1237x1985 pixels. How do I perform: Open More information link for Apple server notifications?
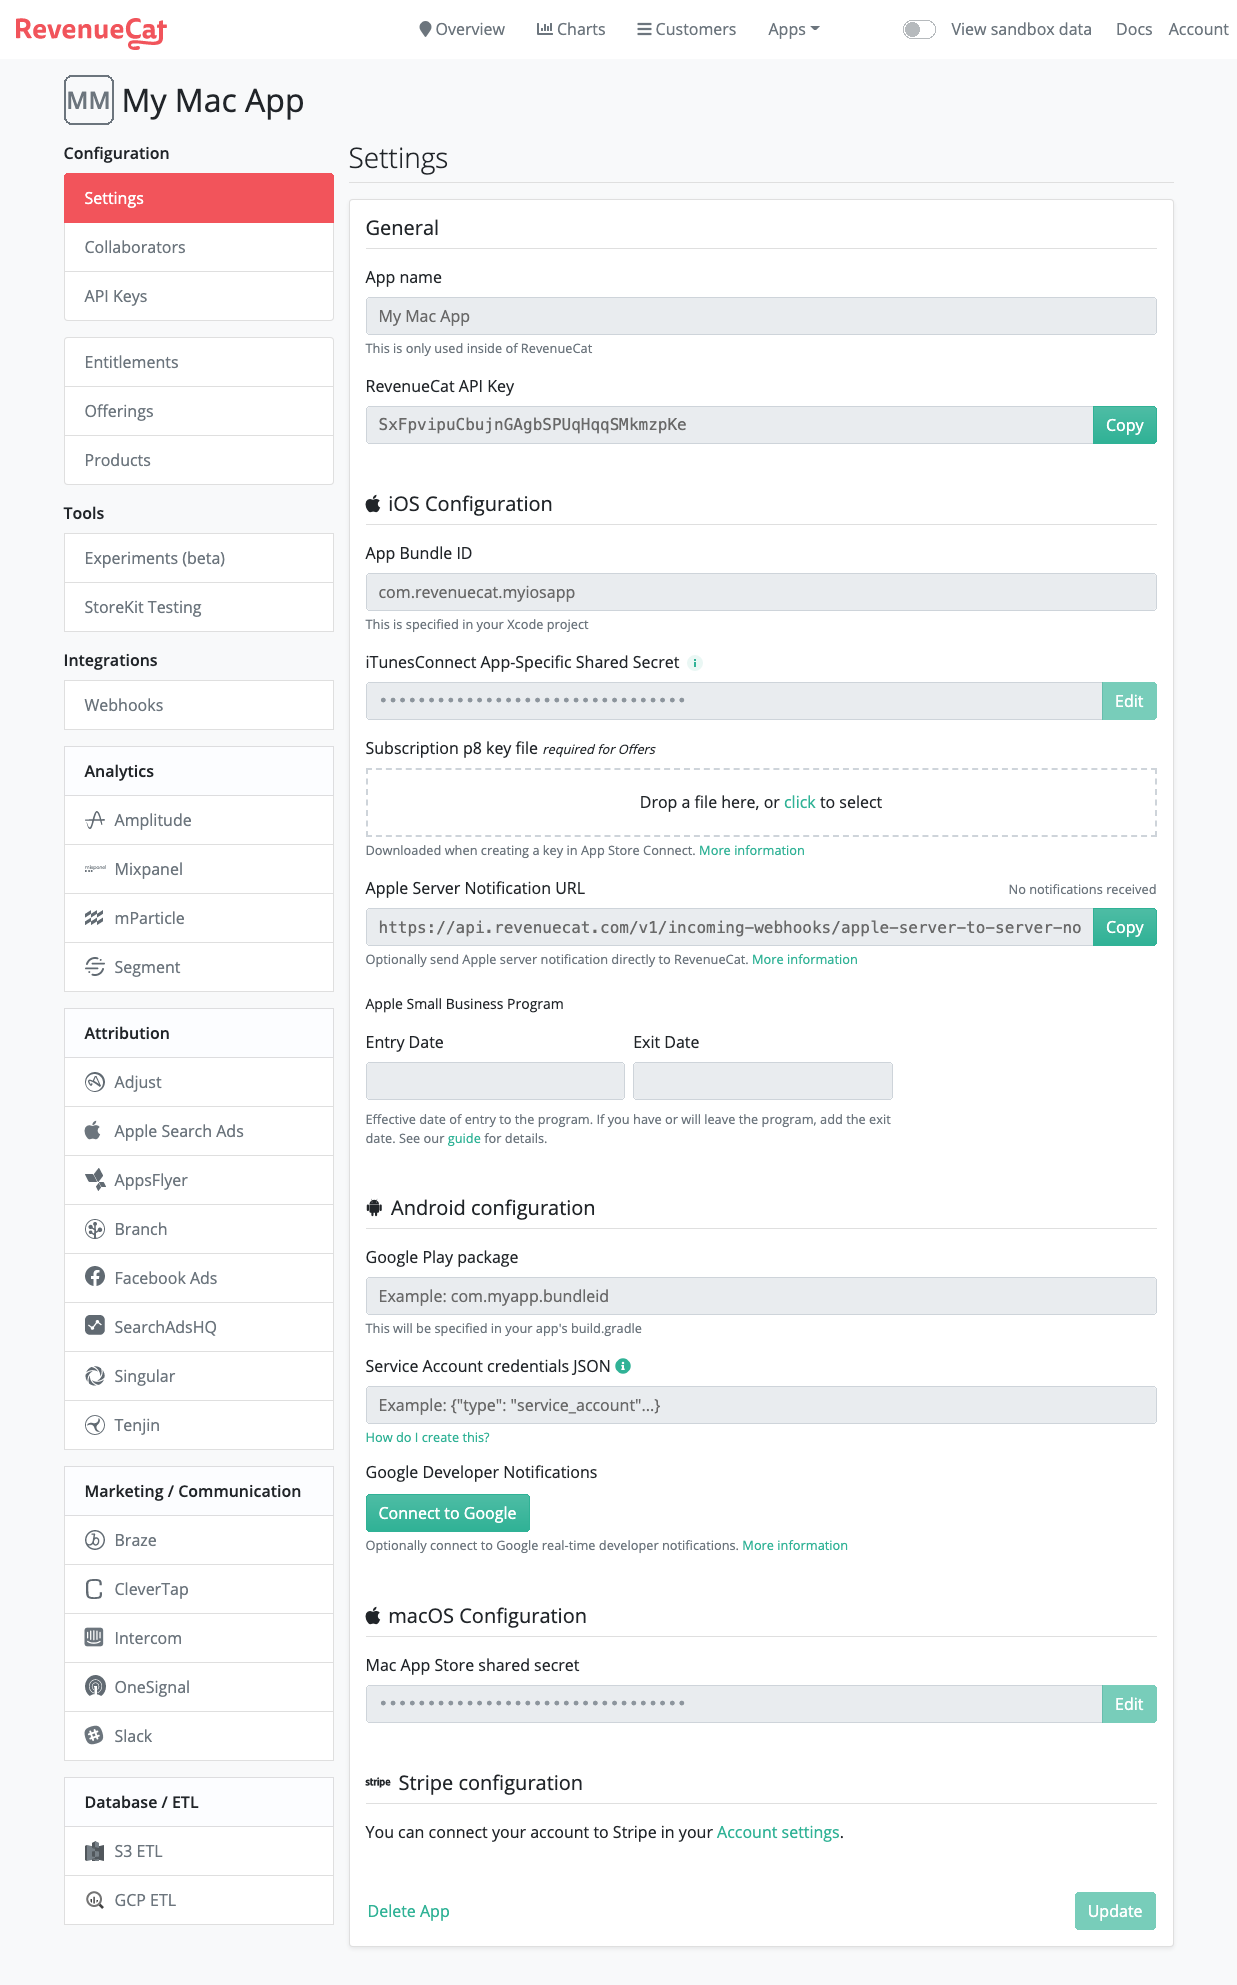click(x=804, y=959)
